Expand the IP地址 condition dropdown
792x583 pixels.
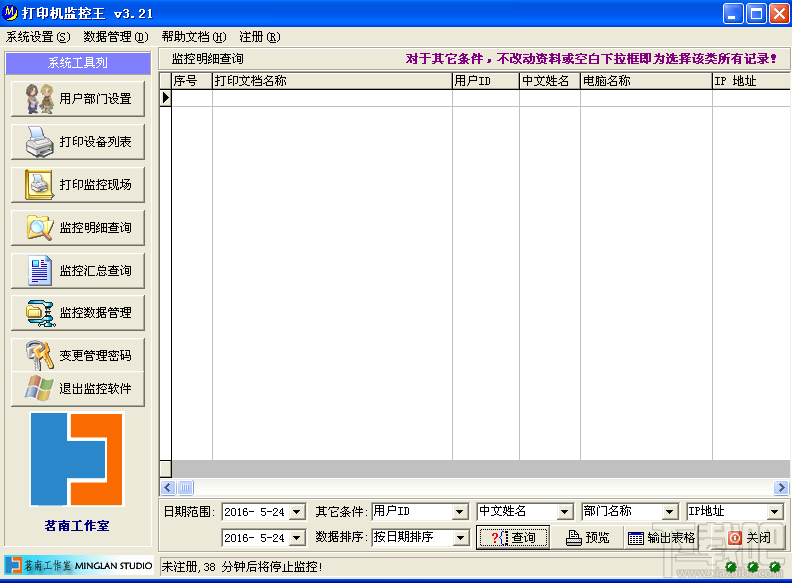(x=775, y=512)
